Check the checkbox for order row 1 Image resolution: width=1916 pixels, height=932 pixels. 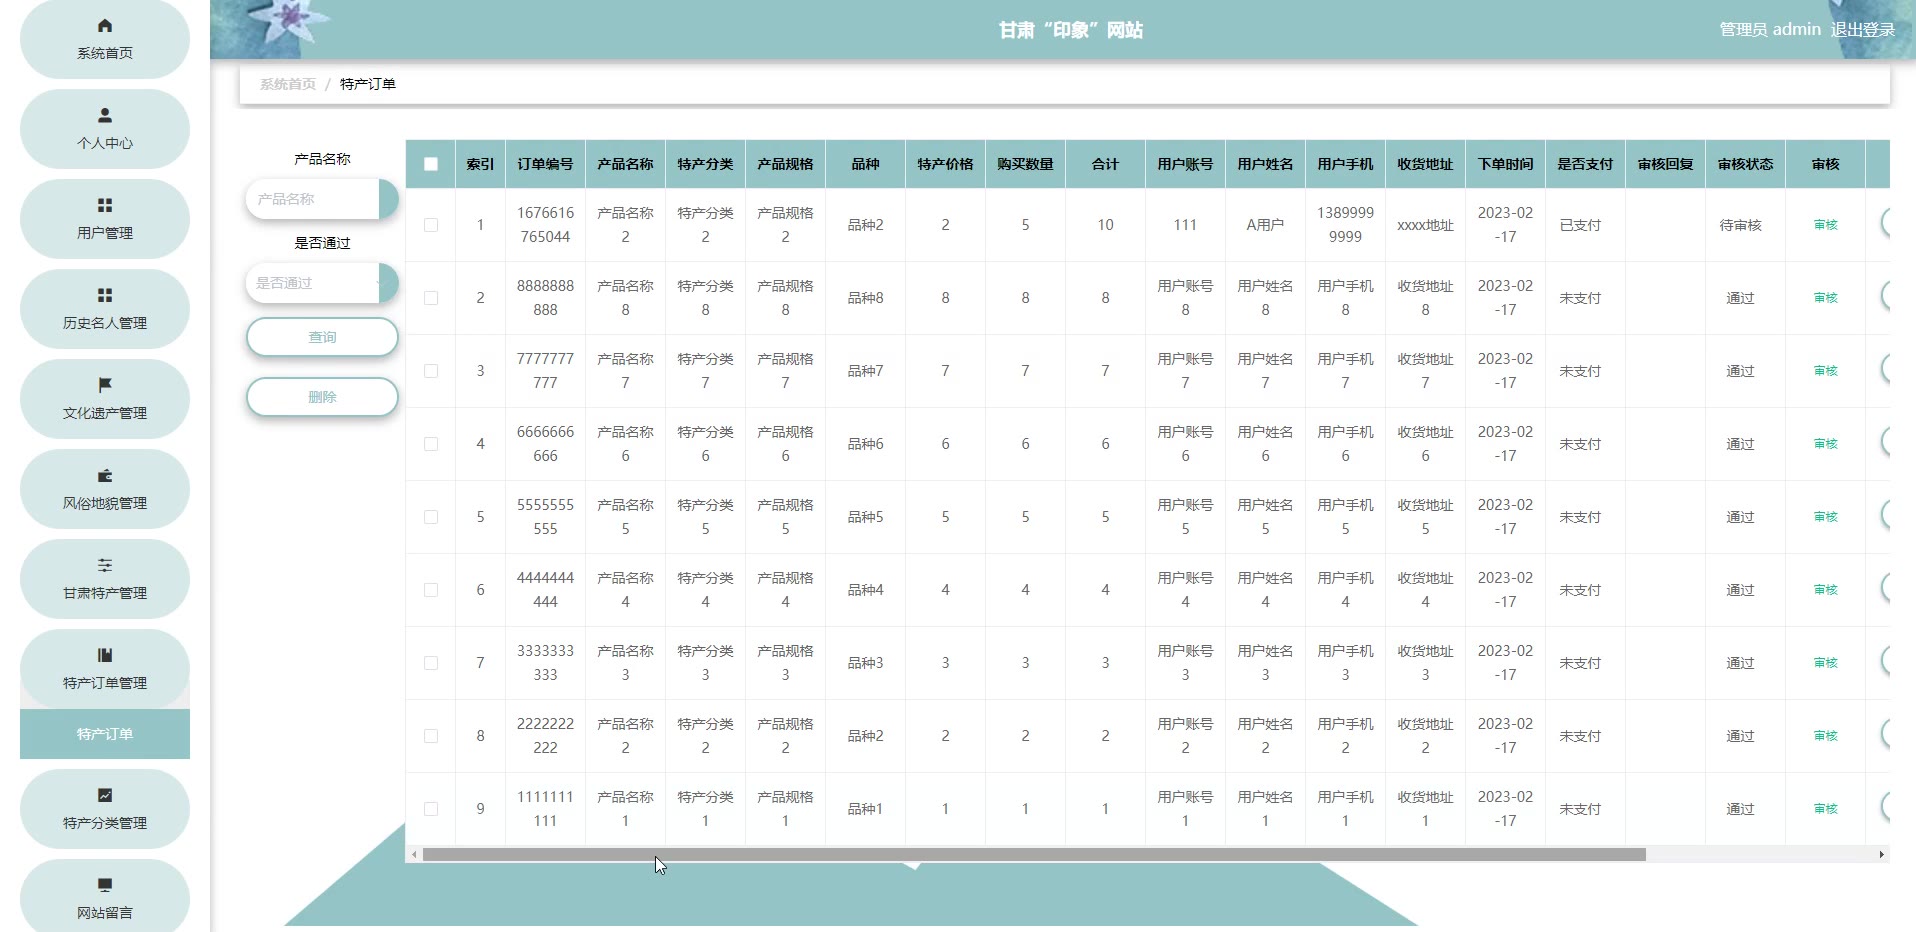[x=431, y=225]
